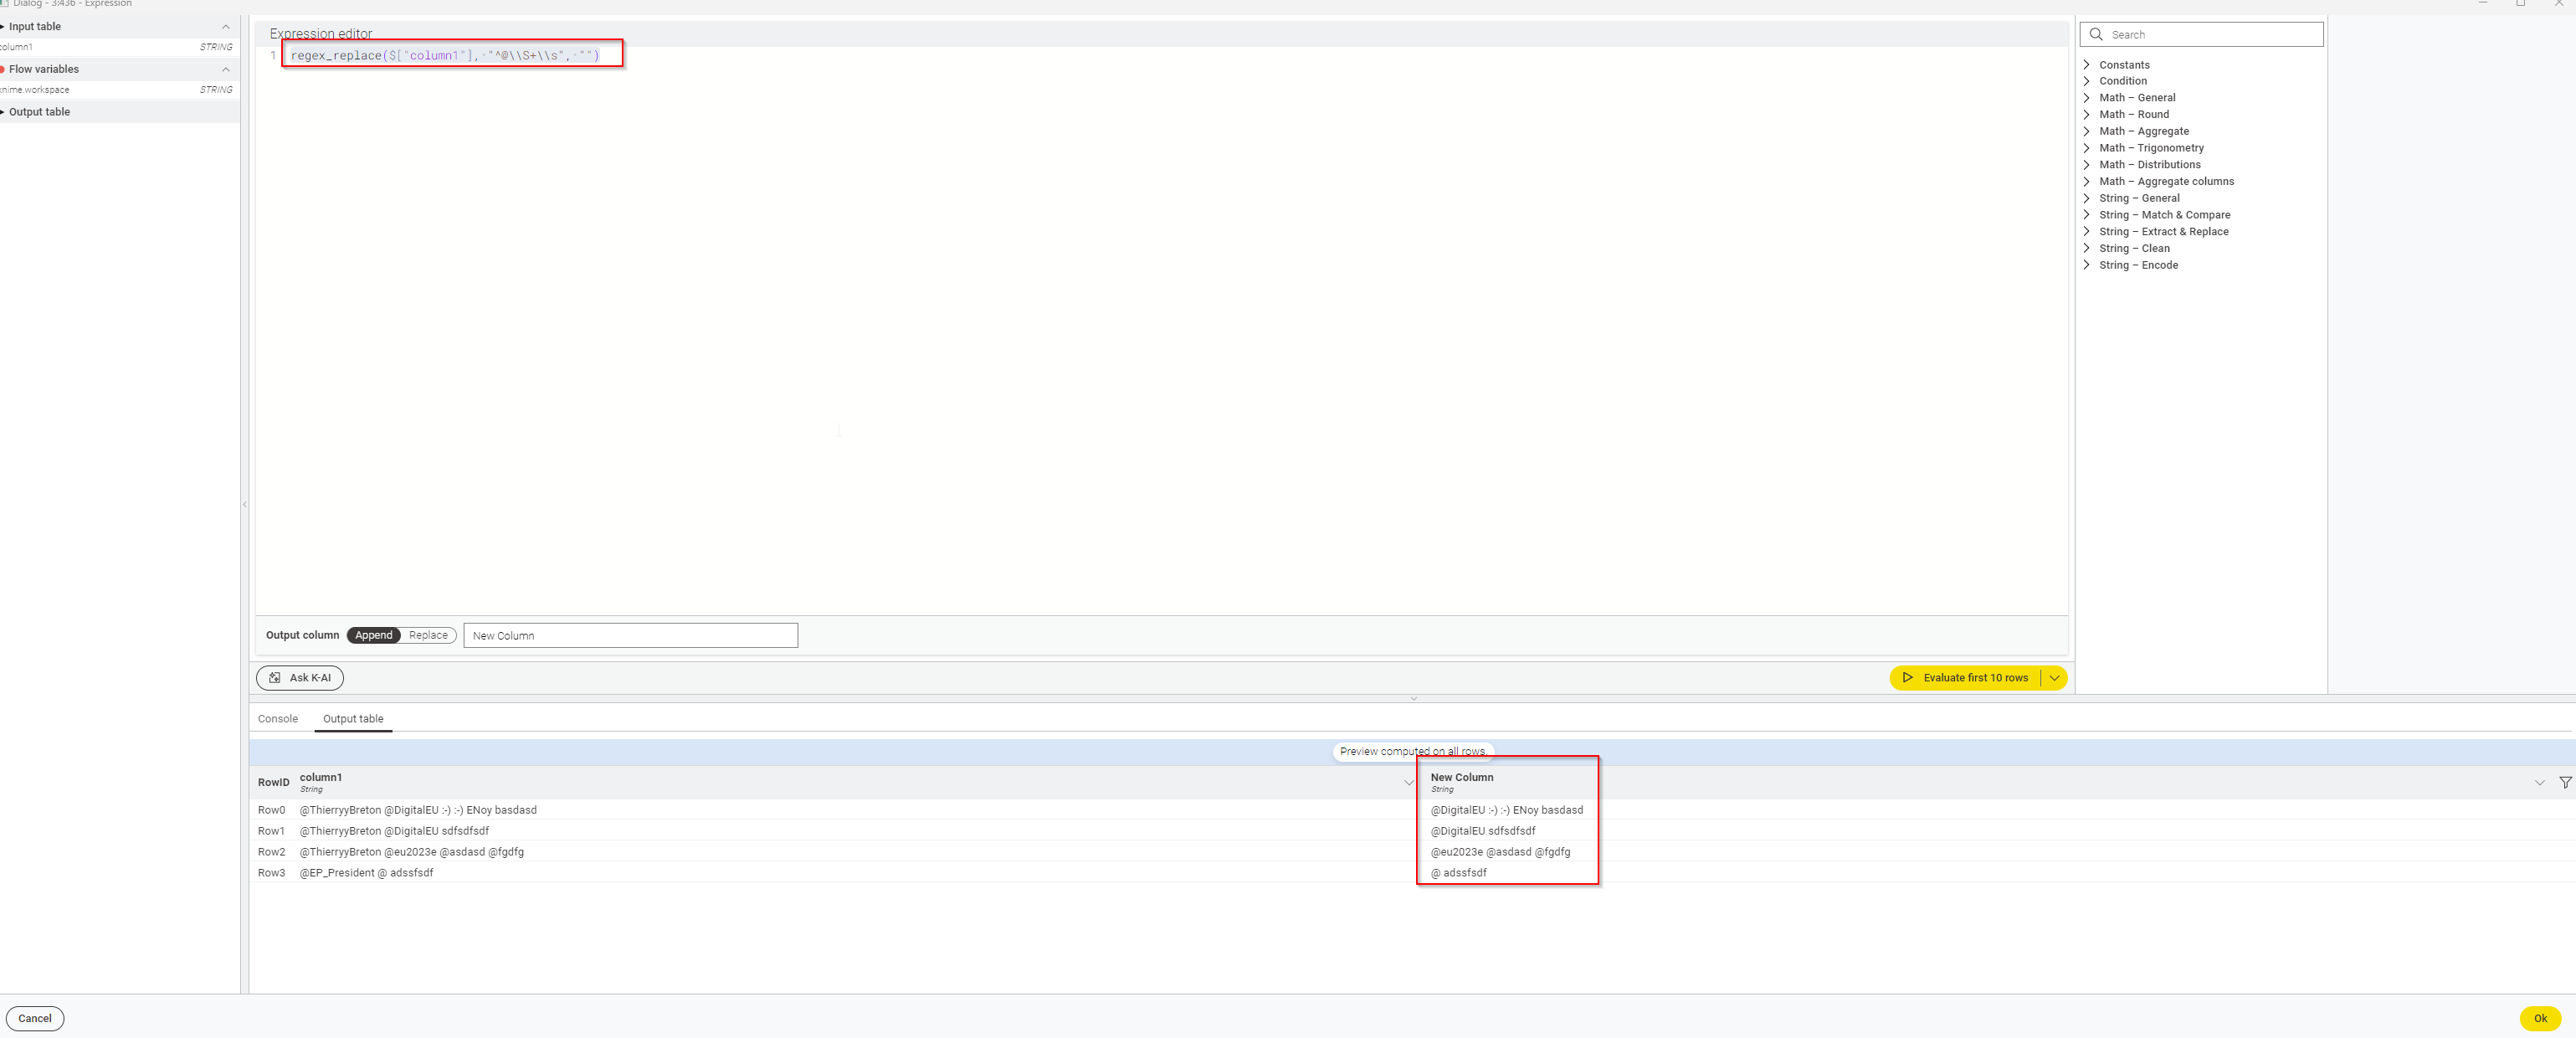Click the search magnifier icon in the function panel

pos(2096,33)
